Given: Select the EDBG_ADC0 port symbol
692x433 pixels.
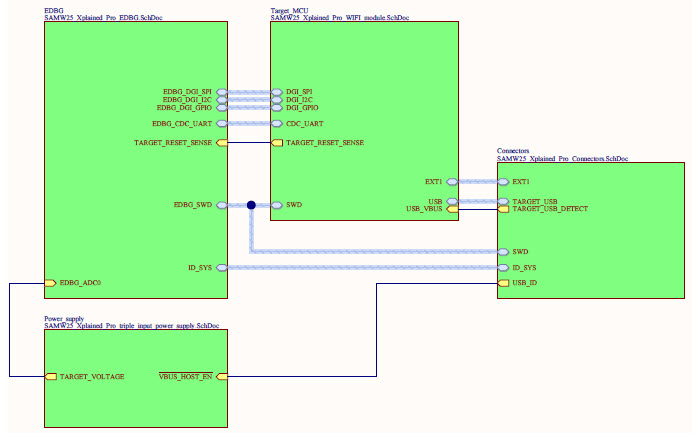Looking at the screenshot, I should (51, 283).
